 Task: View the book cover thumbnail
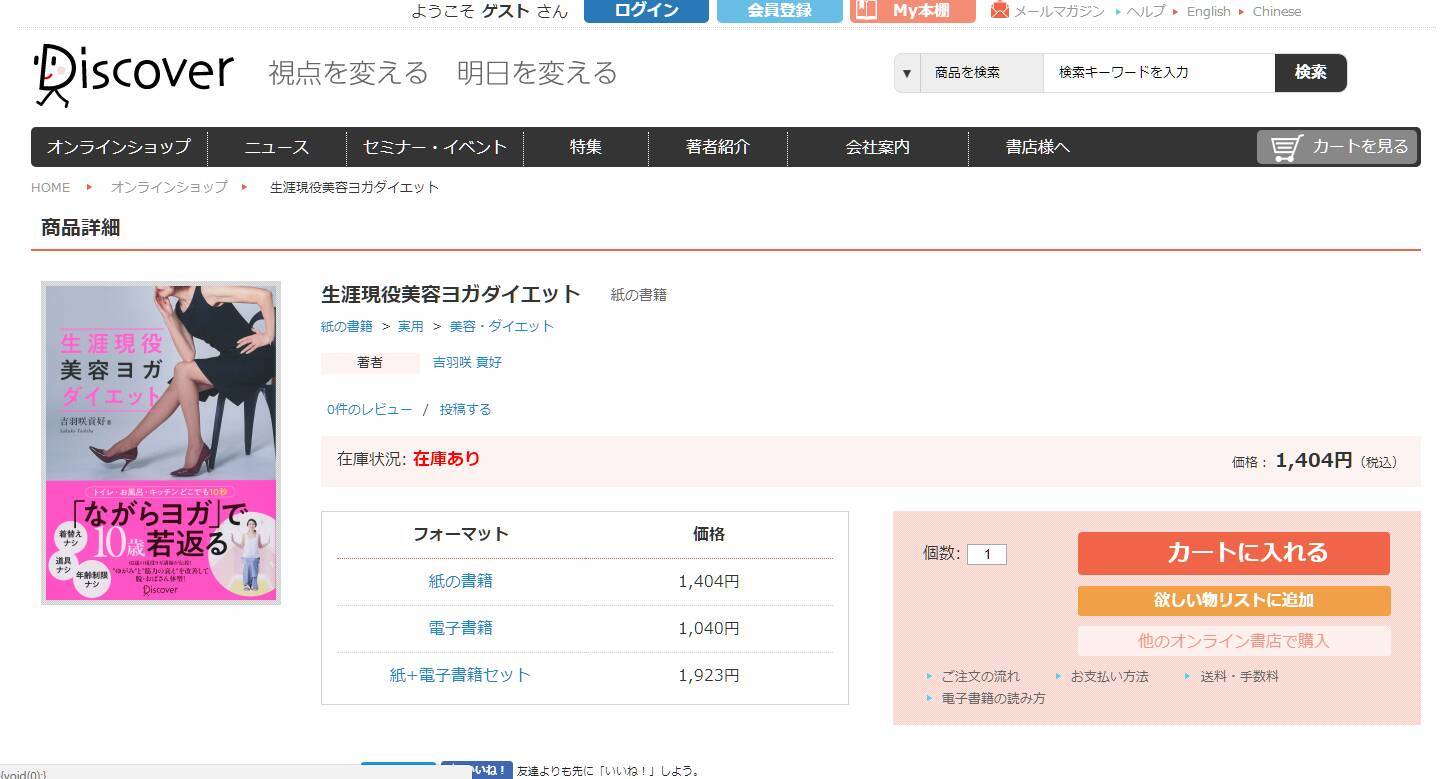click(160, 443)
